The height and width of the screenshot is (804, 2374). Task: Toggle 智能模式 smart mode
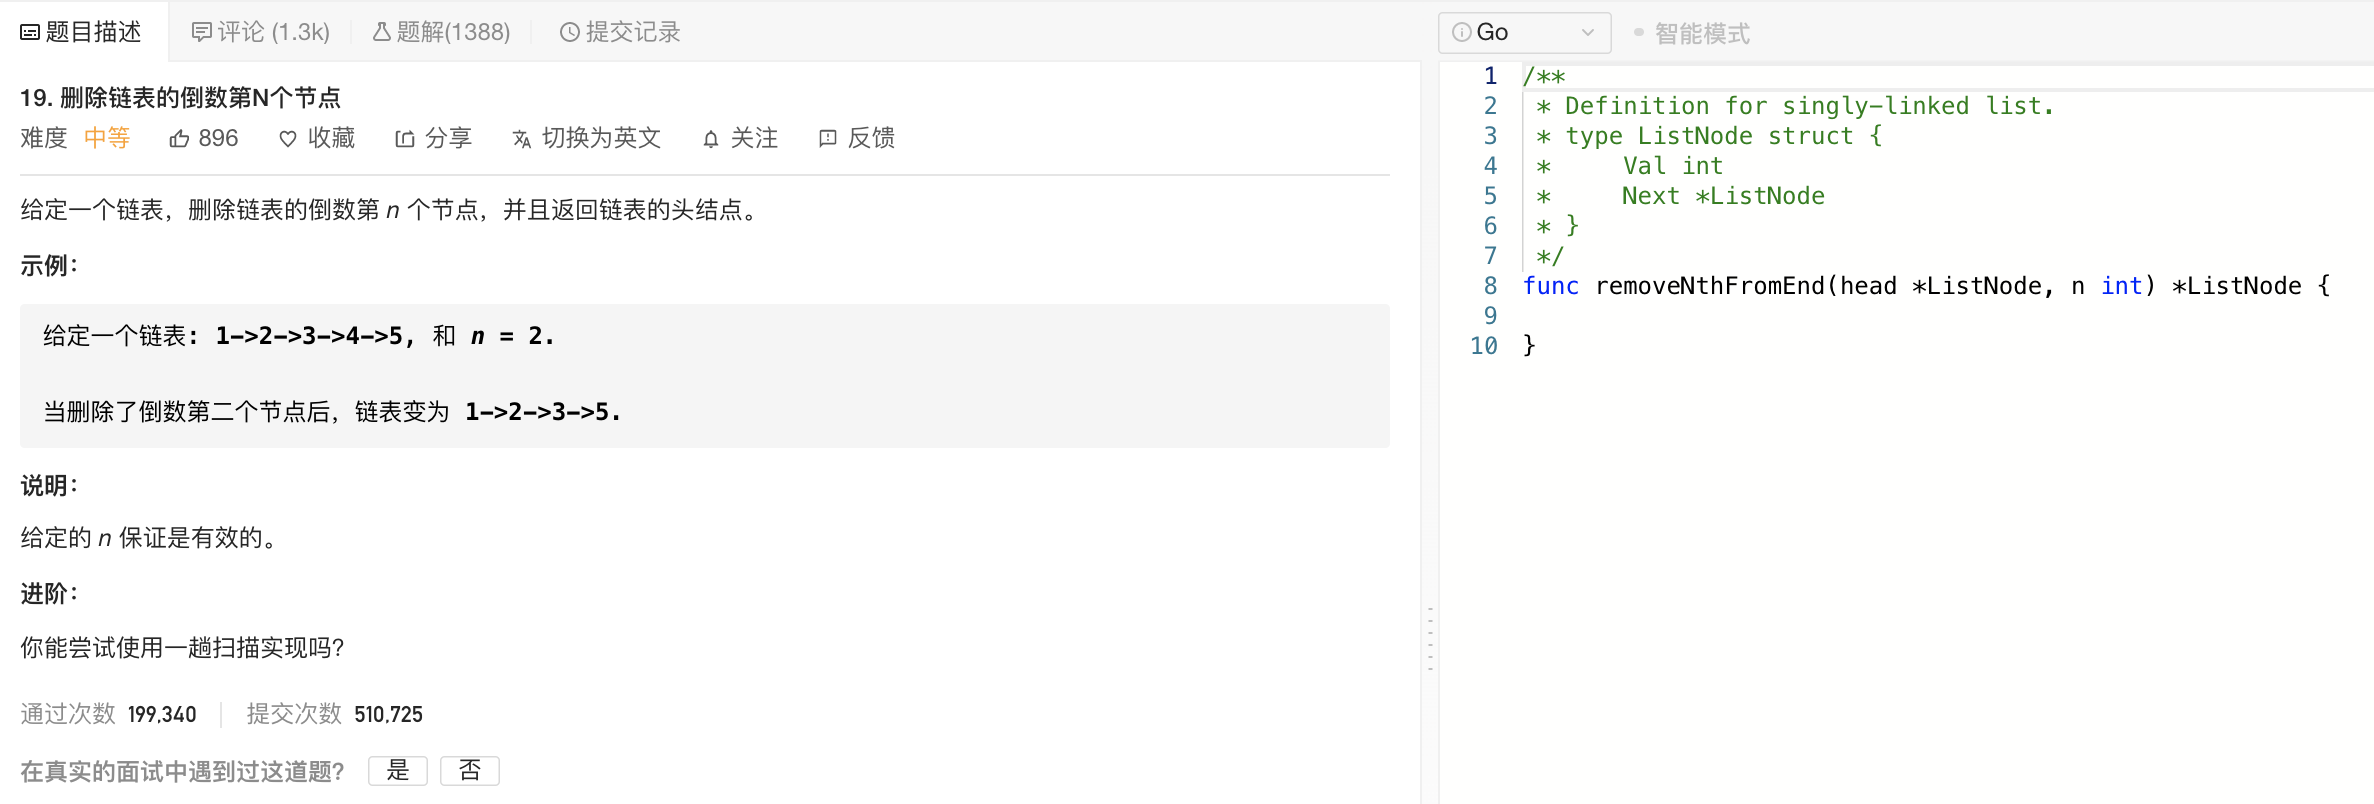[1691, 33]
